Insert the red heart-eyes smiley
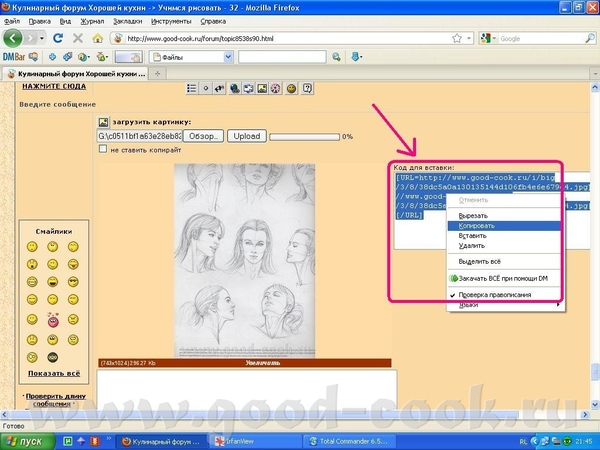This screenshot has height=450, width=600. (x=53, y=320)
